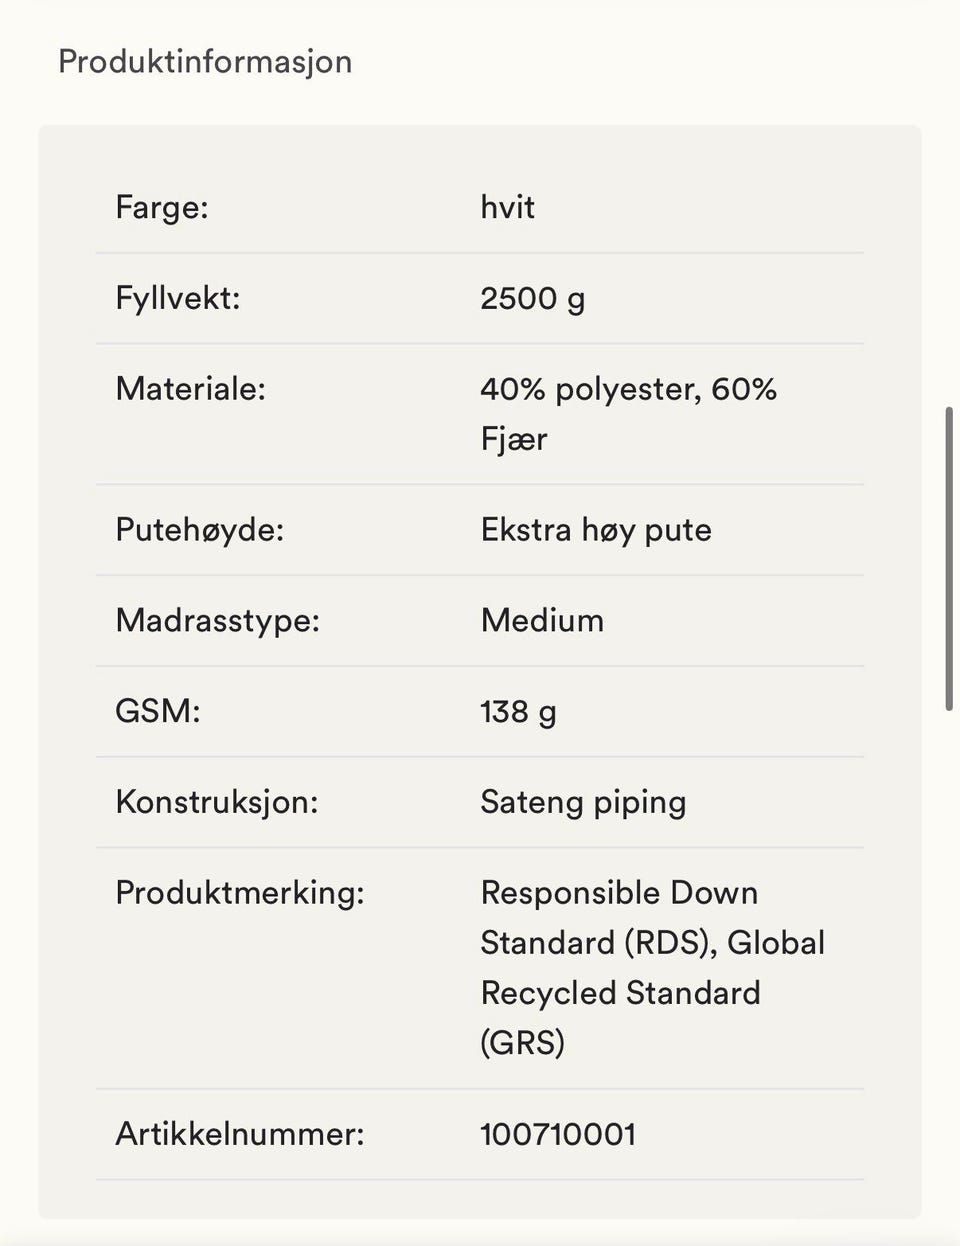960x1246 pixels.
Task: Select the GSM label
Action: coord(158,711)
